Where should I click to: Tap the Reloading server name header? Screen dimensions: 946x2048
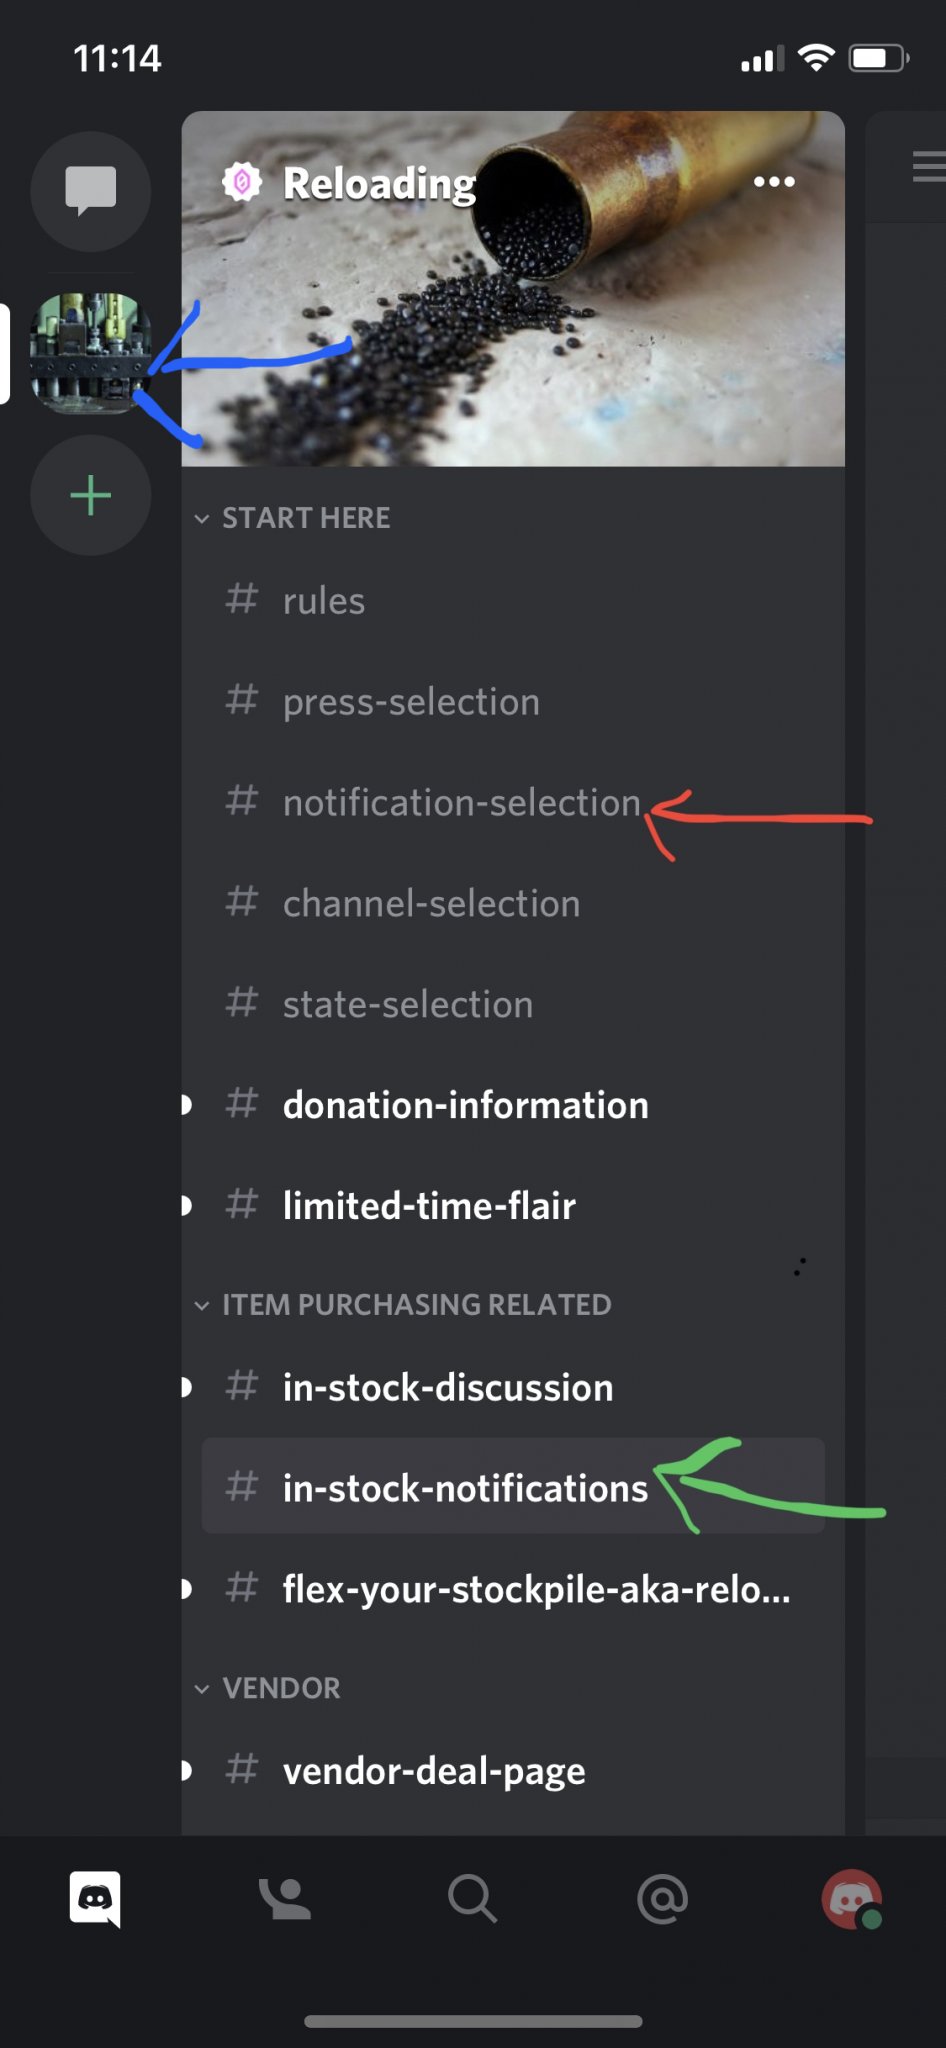pyautogui.click(x=379, y=183)
